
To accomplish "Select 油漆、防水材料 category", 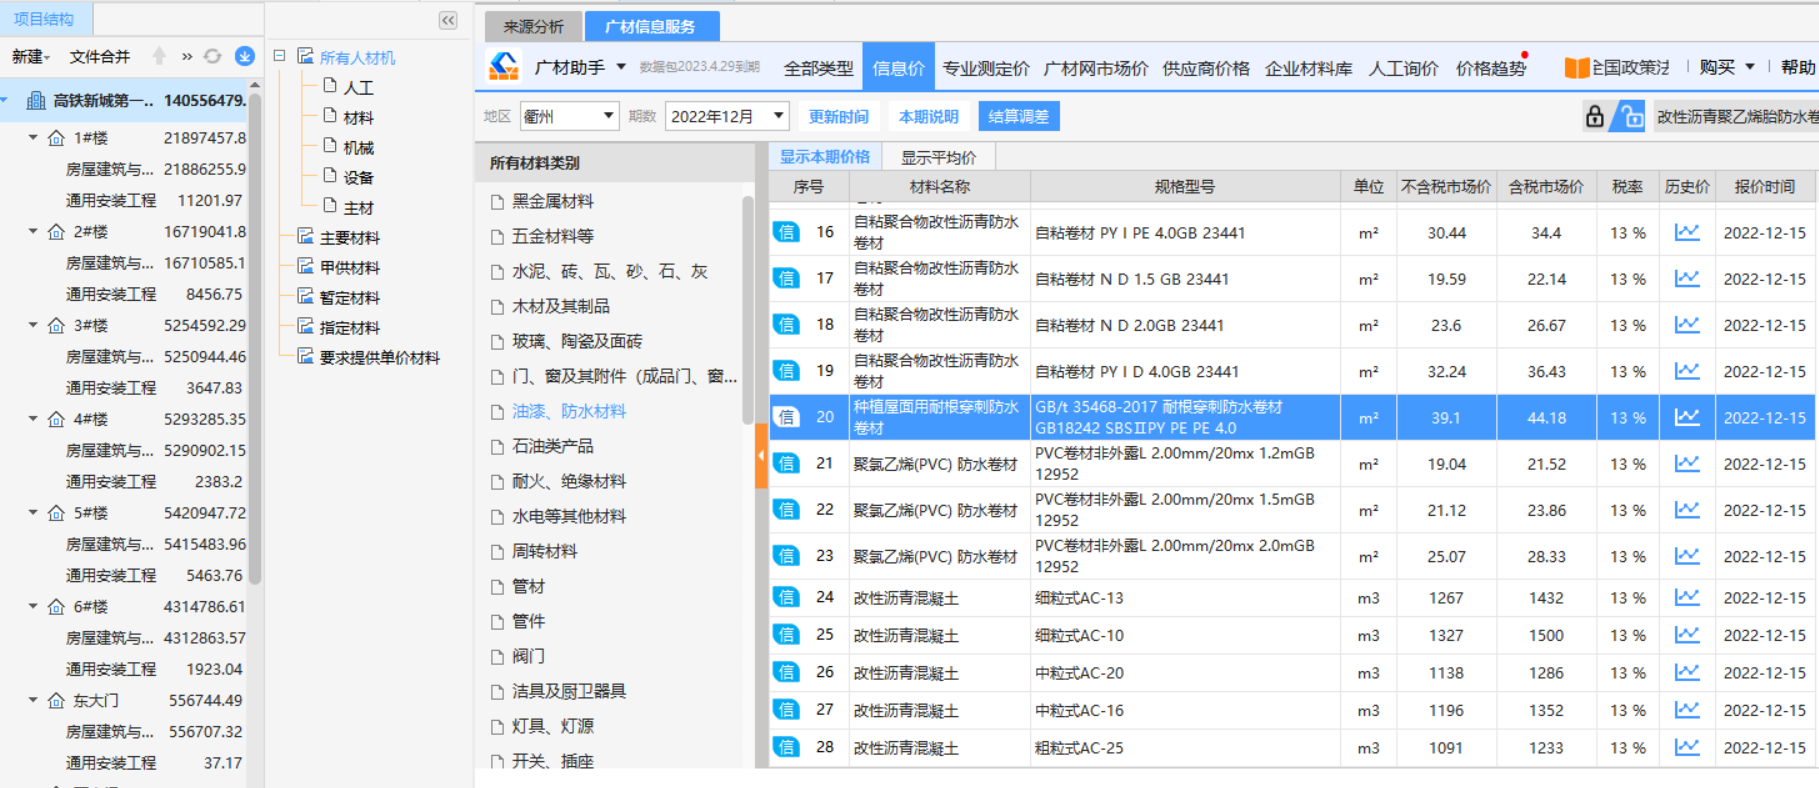I will (569, 411).
